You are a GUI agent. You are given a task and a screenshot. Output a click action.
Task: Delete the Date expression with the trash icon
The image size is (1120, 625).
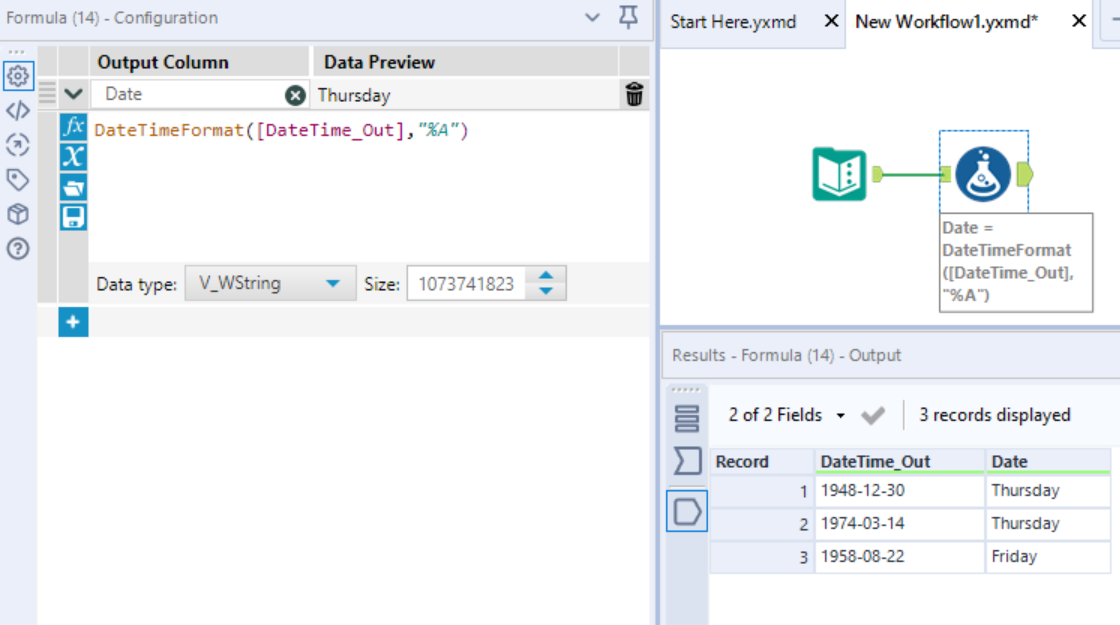tap(634, 94)
